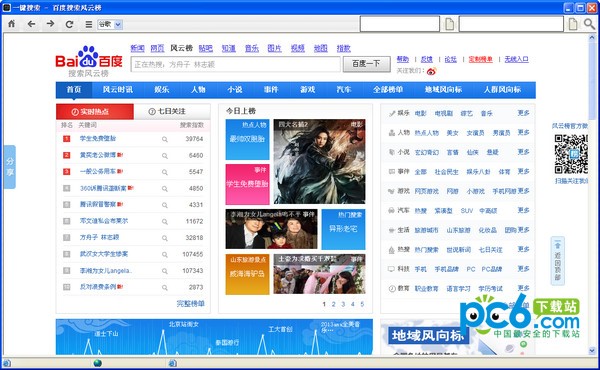
Task: Go to carousel page 5
Action: 362,304
